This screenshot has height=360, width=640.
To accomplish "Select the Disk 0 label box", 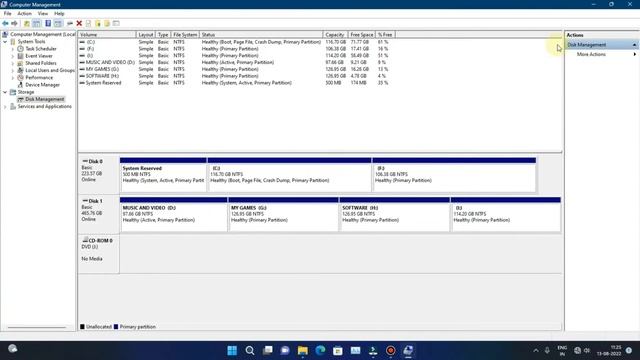I will [x=98, y=175].
